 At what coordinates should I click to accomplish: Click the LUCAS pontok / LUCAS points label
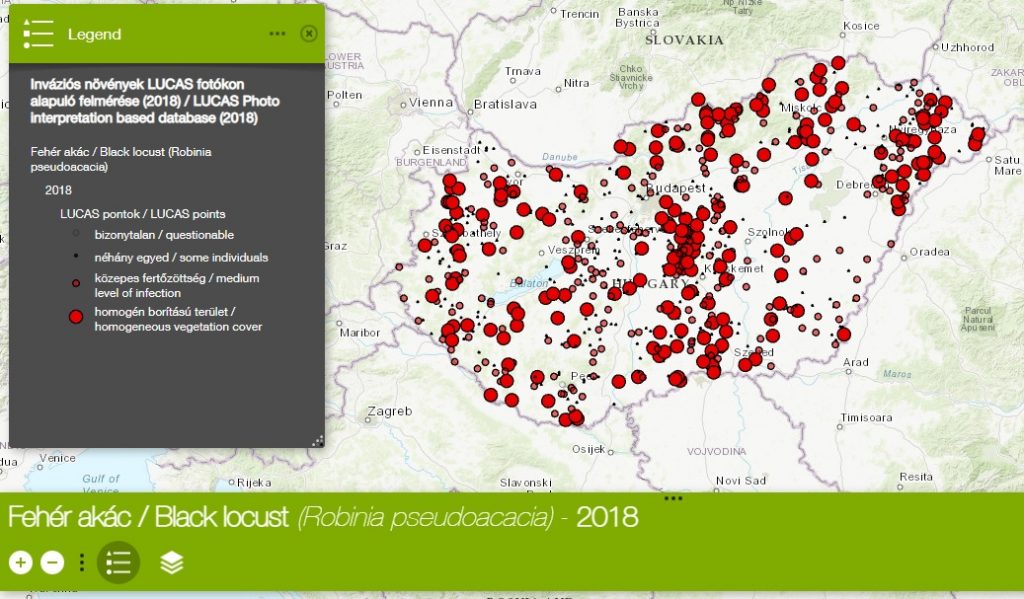point(142,214)
